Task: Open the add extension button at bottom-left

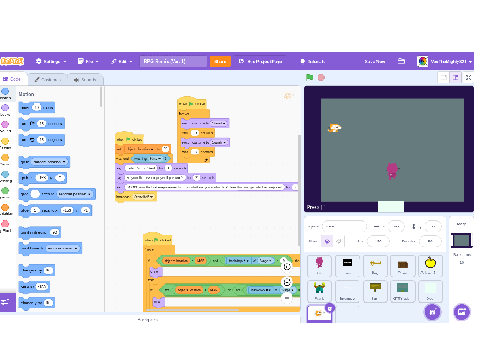Action: point(8,302)
